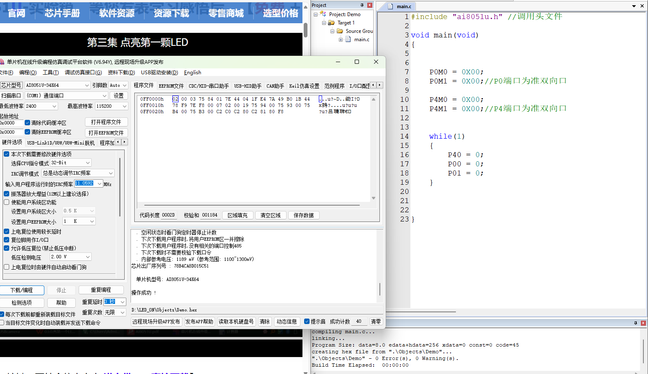The width and height of the screenshot is (648, 374).
Task: Open the IRC调节模式 dropdown
Action: (x=110, y=173)
